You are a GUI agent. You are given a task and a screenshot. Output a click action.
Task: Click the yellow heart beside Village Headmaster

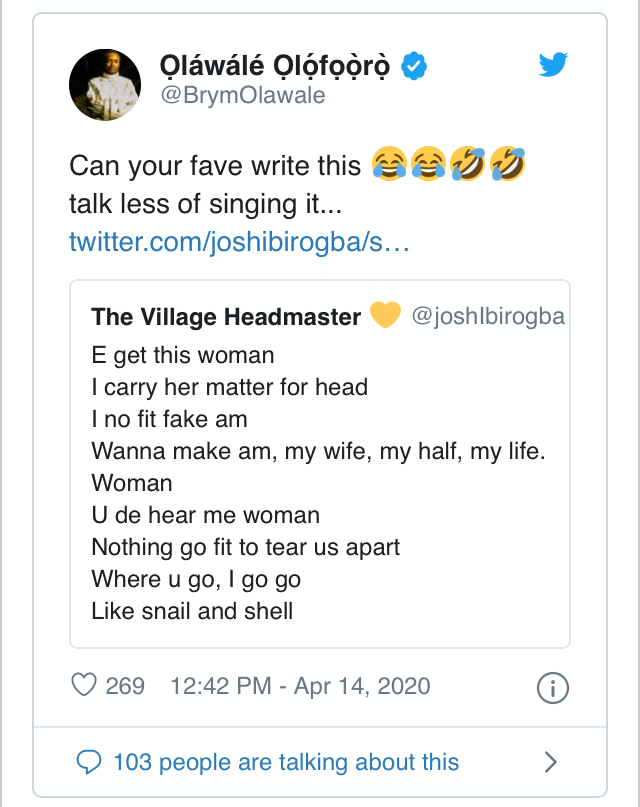point(385,316)
